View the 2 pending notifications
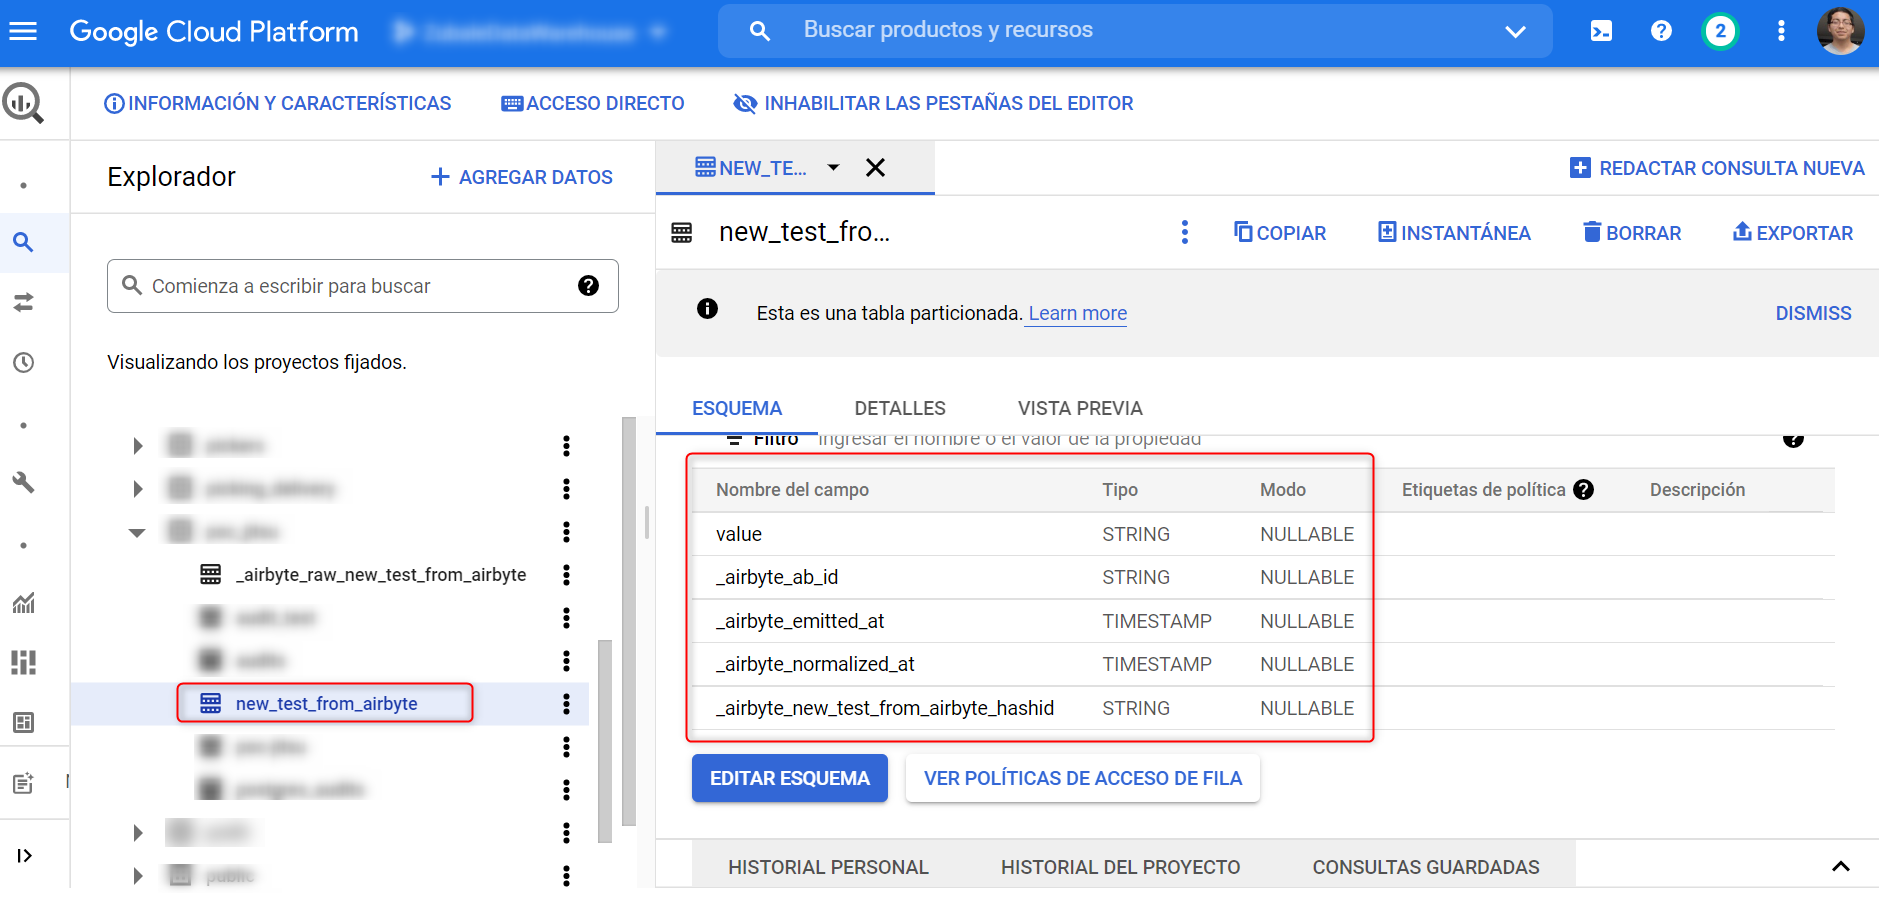 point(1720,31)
